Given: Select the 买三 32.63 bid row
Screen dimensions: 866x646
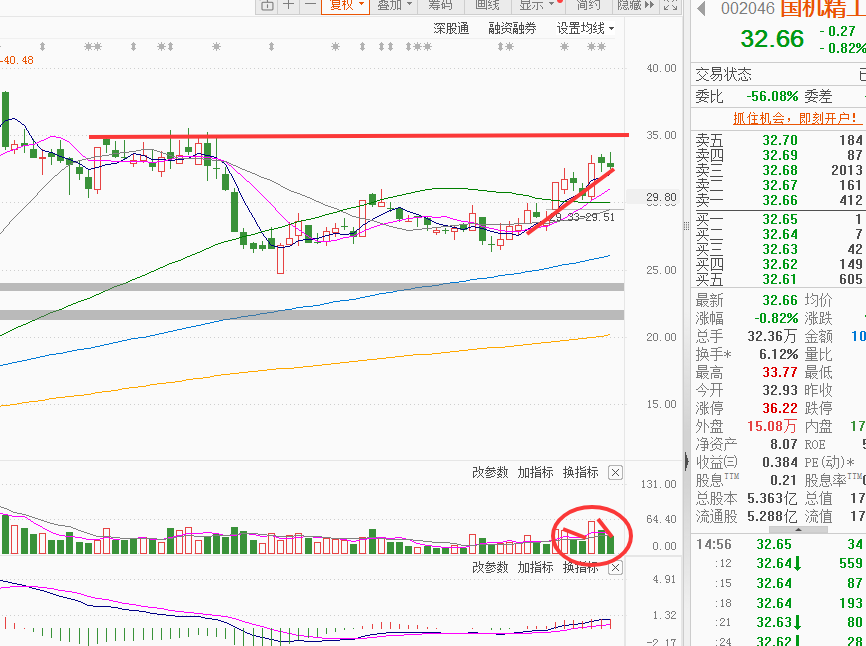Looking at the screenshot, I should click(x=779, y=249).
